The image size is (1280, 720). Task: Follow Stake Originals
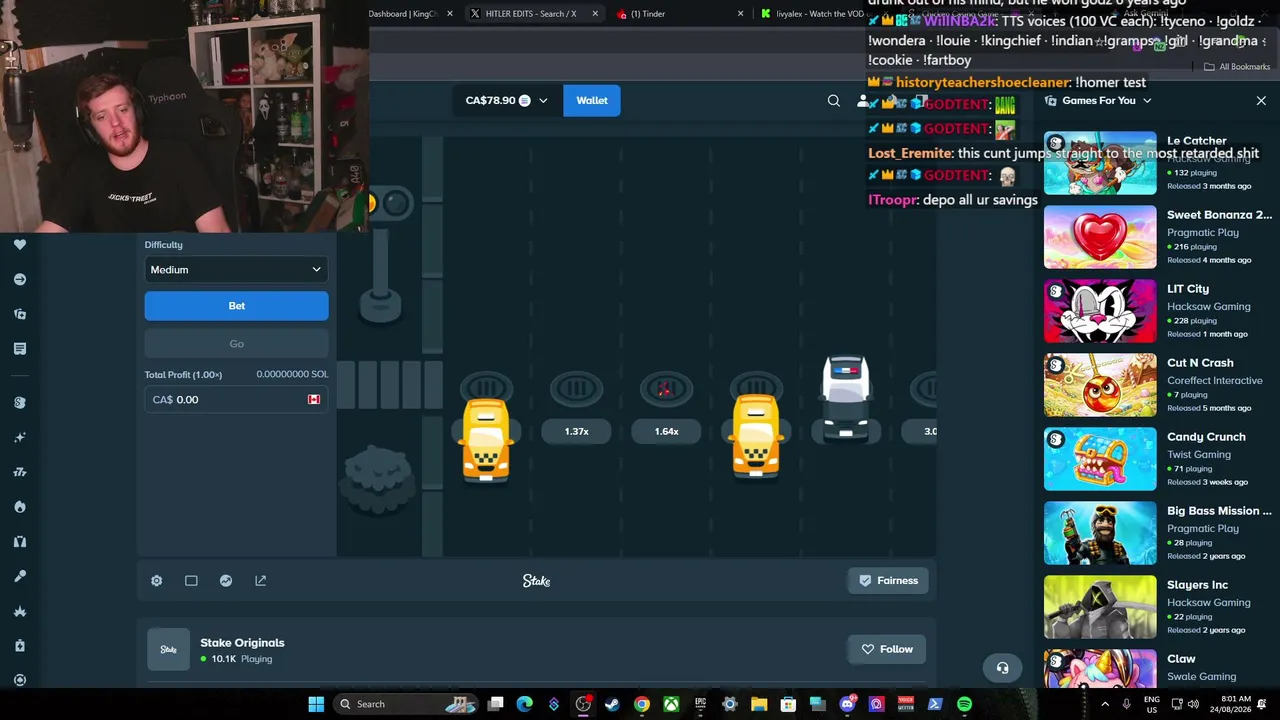pos(887,649)
